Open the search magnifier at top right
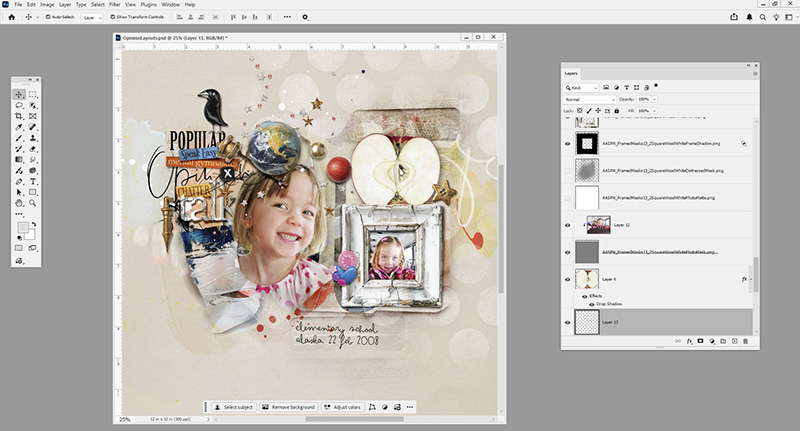The width and height of the screenshot is (800, 431). pos(762,17)
